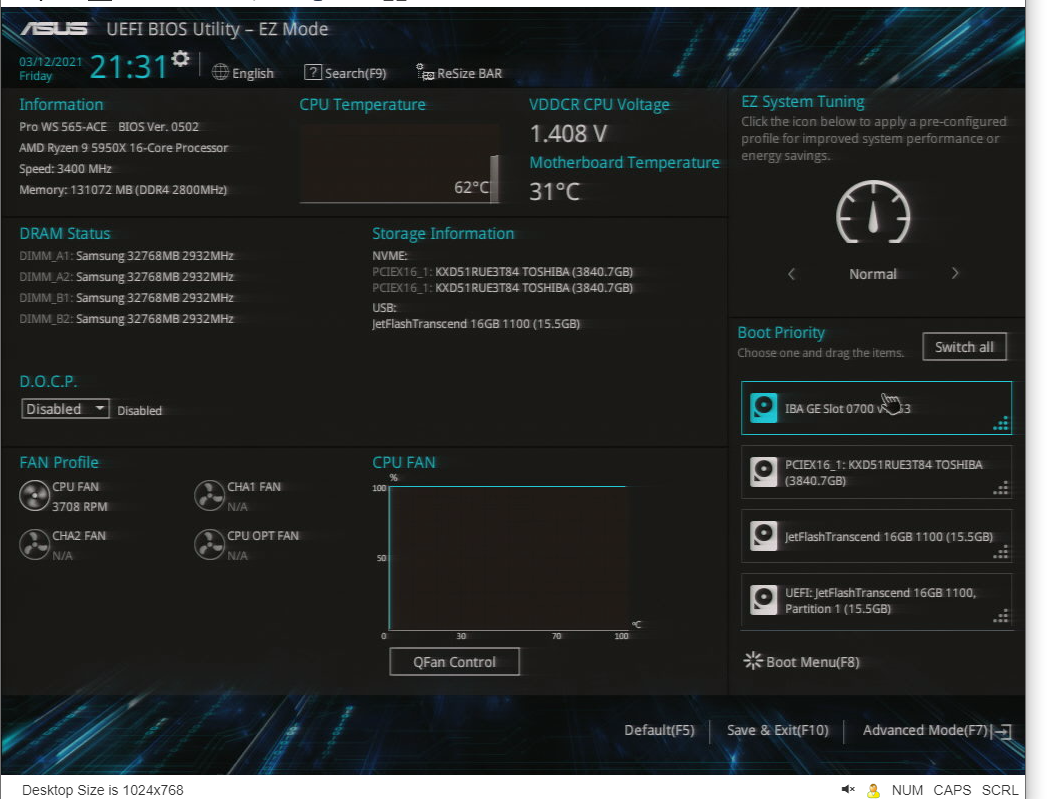
Task: Choose Save & Exit(F10)
Action: (x=778, y=730)
